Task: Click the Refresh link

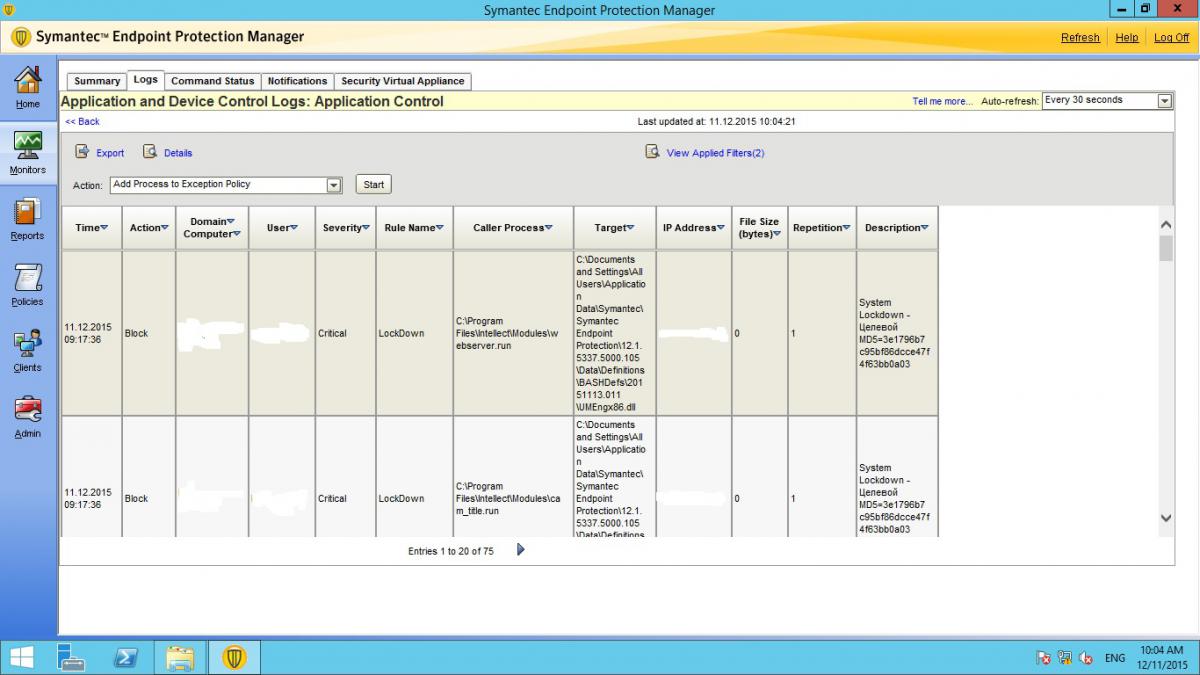Action: point(1080,37)
